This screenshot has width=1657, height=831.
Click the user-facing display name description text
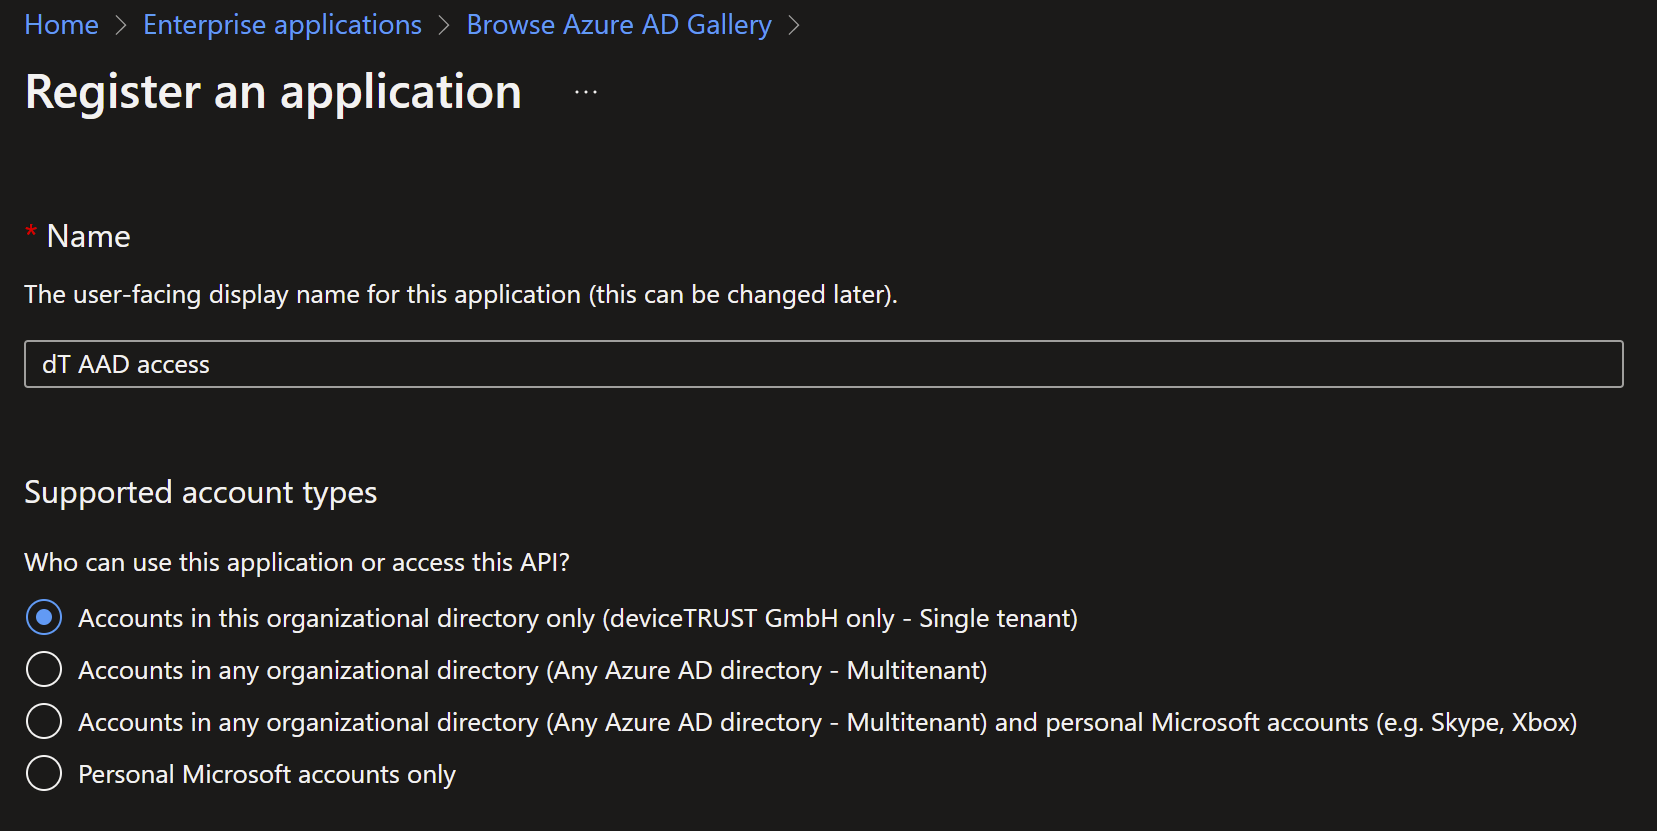pos(460,295)
